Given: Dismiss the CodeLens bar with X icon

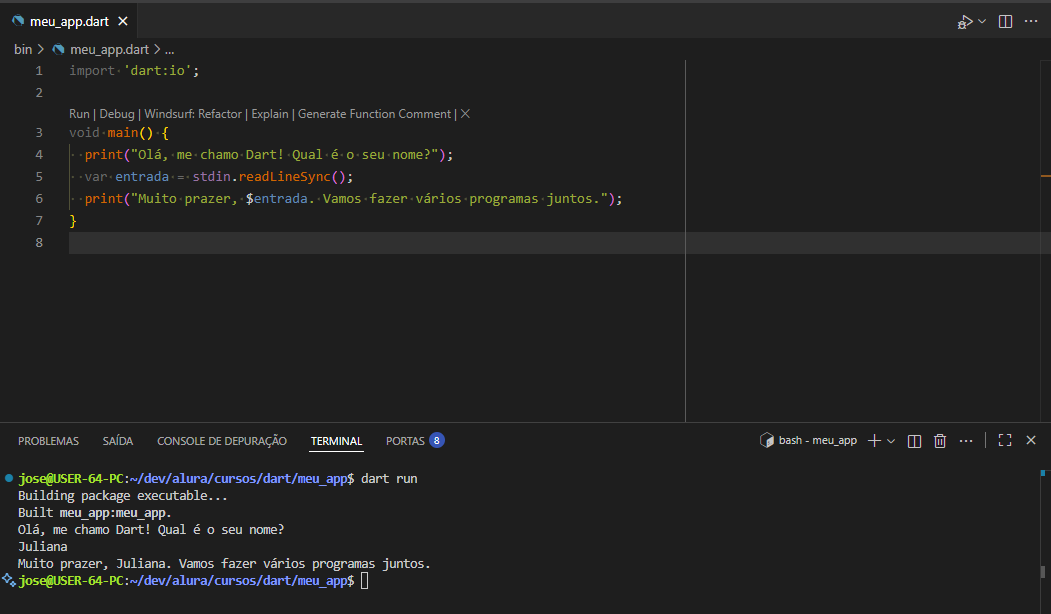Looking at the screenshot, I should (x=465, y=114).
